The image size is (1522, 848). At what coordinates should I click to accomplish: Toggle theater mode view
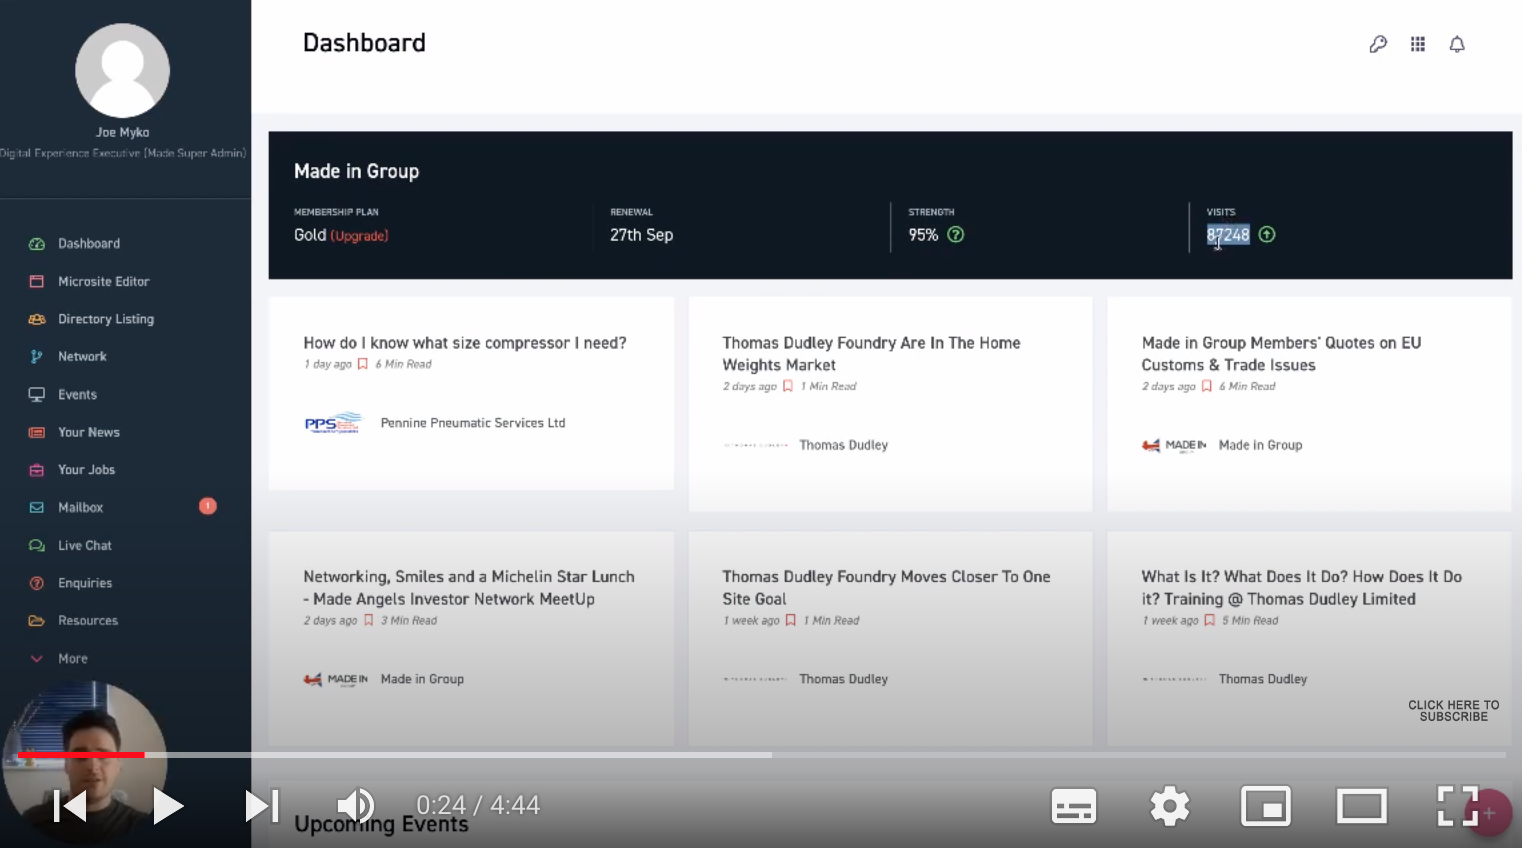(x=1362, y=806)
